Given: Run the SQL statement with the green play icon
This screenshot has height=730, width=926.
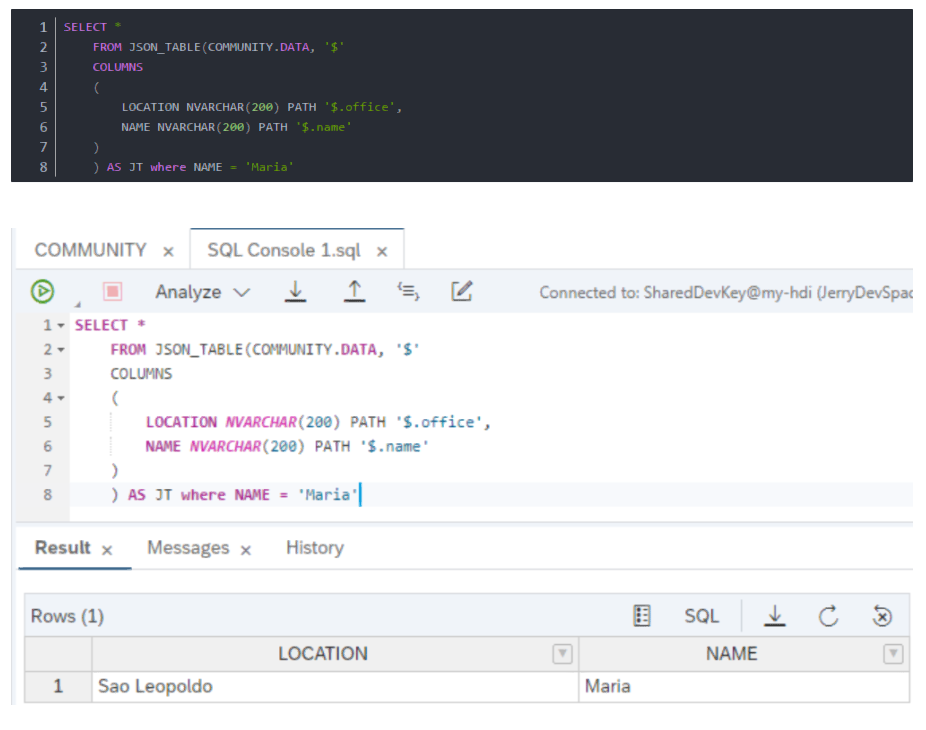Looking at the screenshot, I should (43, 291).
